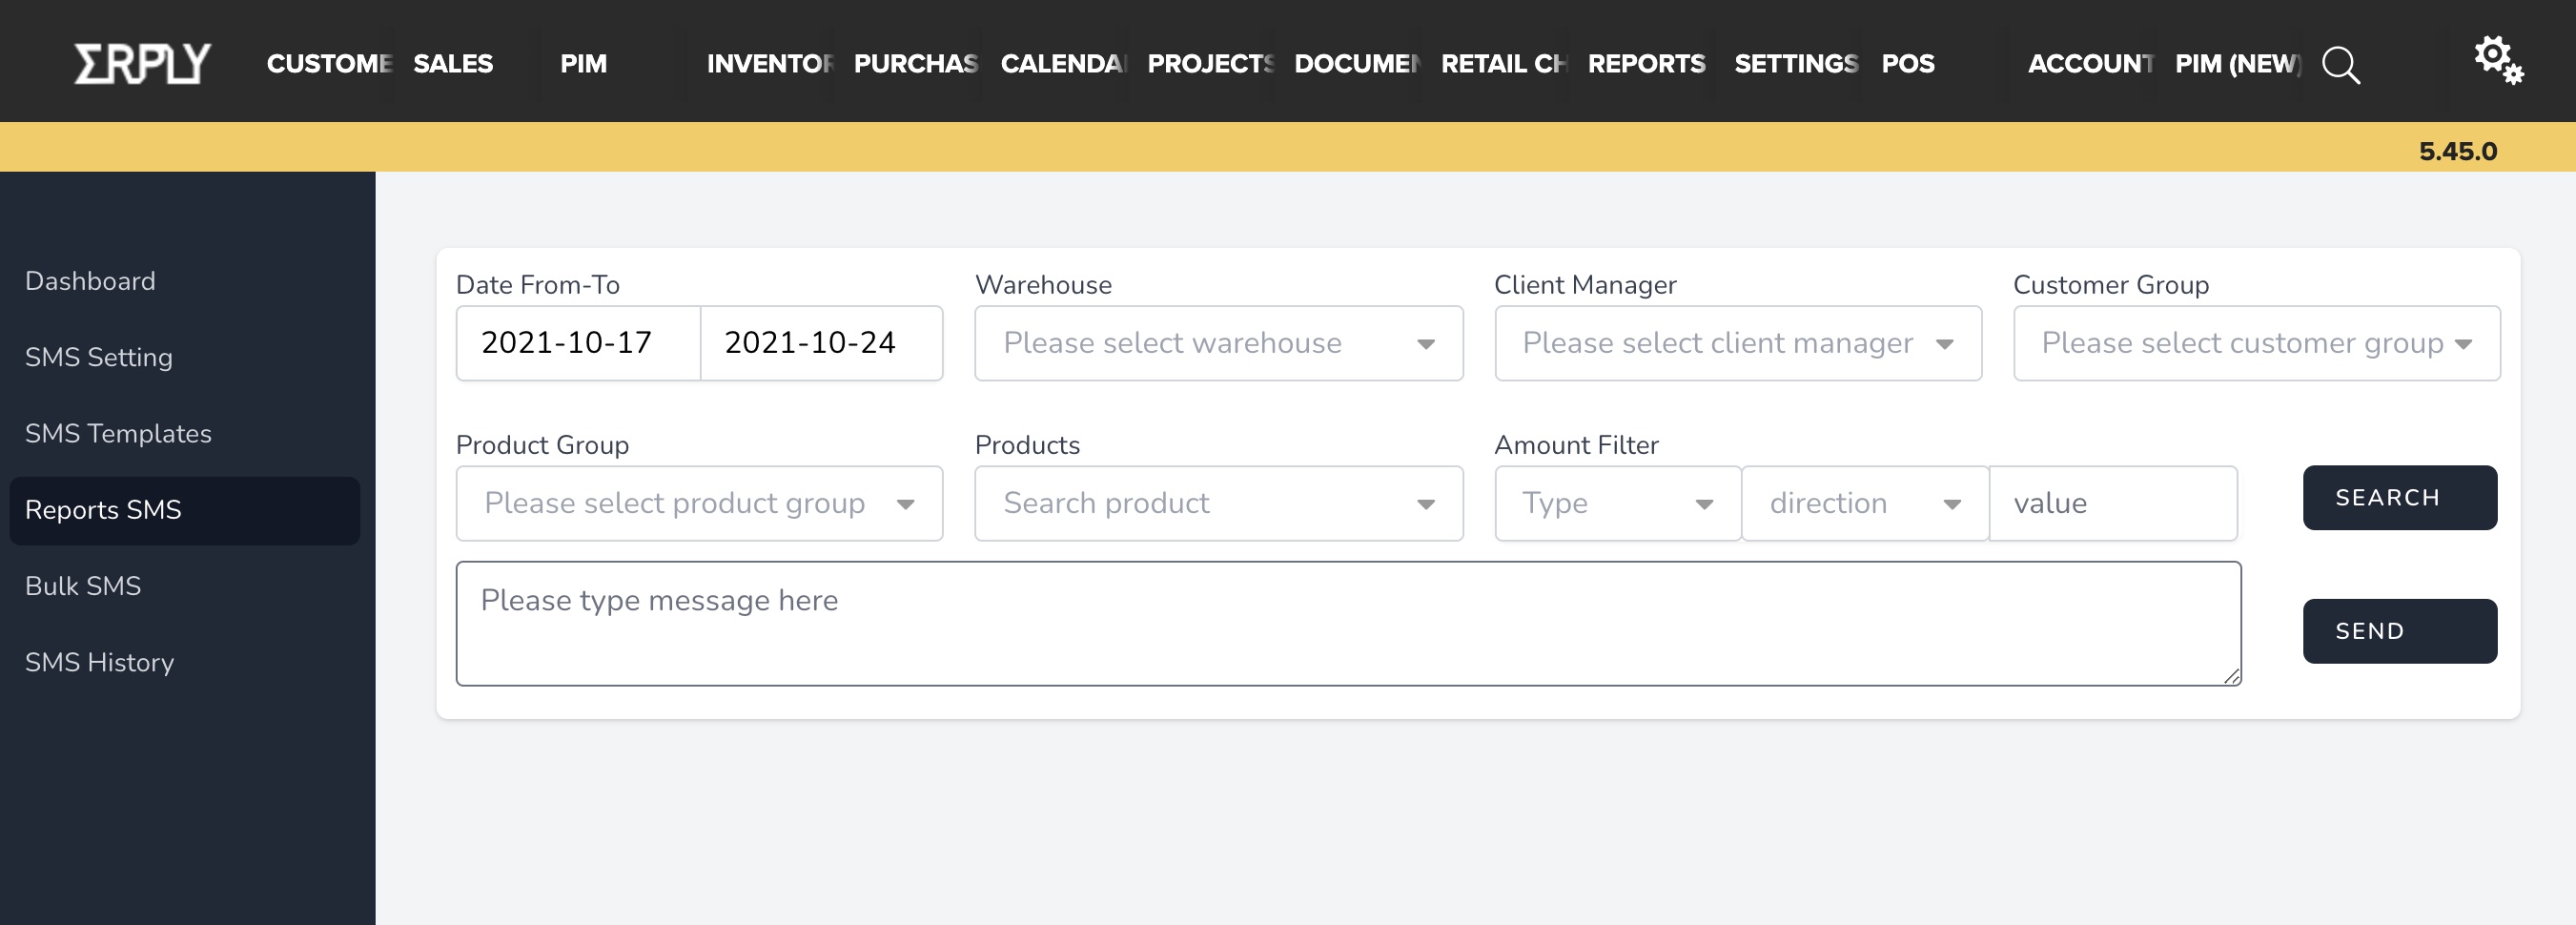Open SMS Templates in sidebar
Viewport: 2576px width, 925px height.
pos(118,433)
